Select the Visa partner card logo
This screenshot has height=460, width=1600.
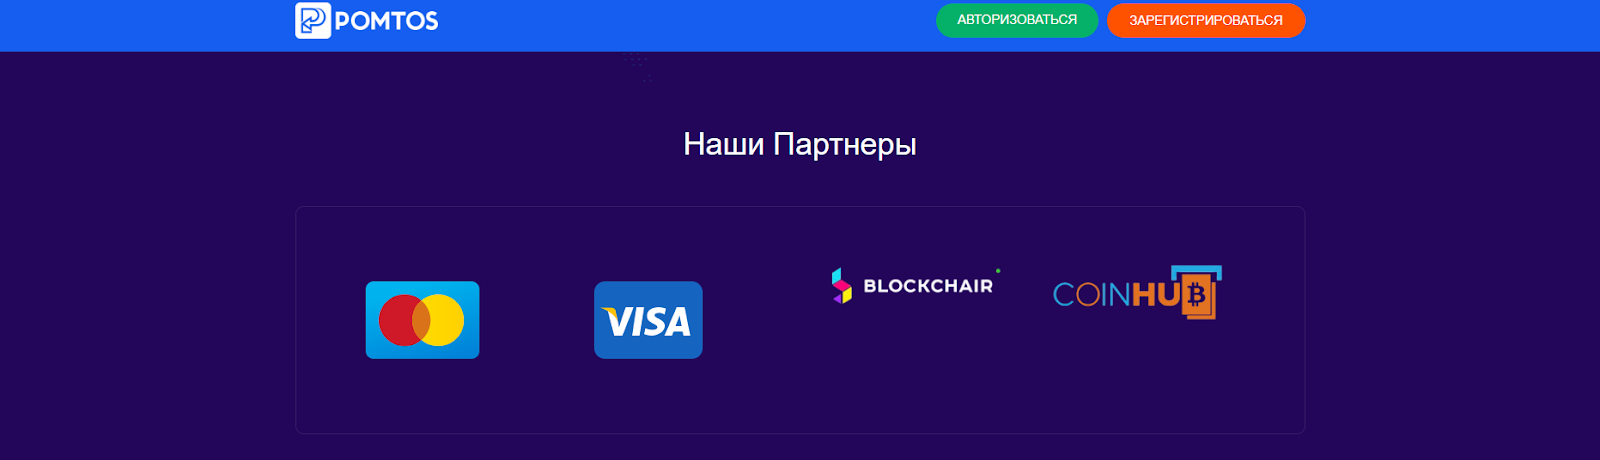pos(648,320)
